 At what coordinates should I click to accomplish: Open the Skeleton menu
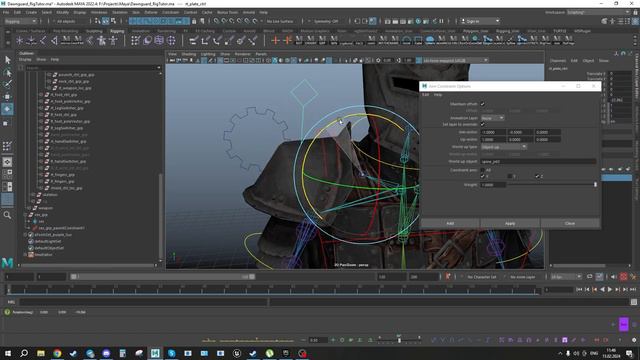tap(120, 12)
